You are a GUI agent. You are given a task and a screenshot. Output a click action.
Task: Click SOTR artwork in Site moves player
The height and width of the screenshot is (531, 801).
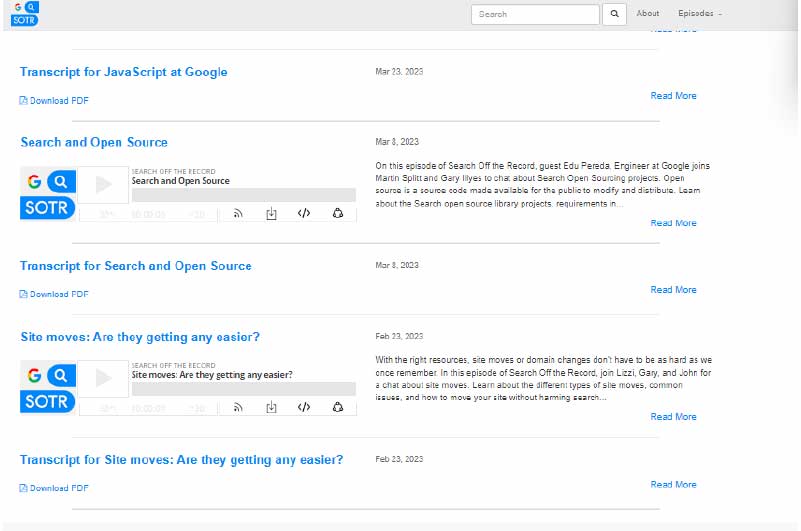48,387
